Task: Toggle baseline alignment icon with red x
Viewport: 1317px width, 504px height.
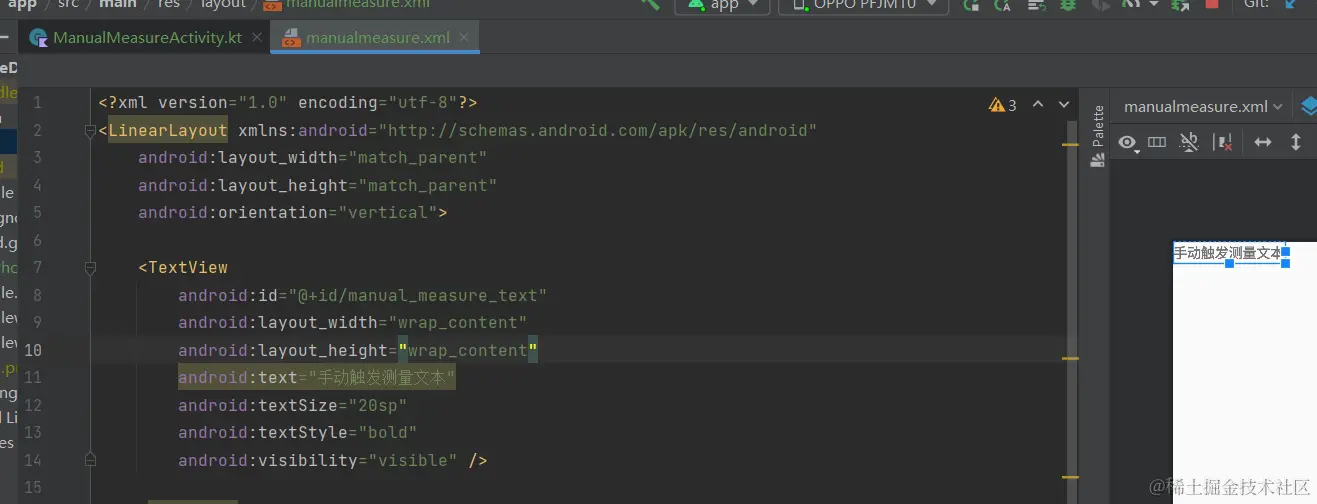Action: 1222,142
